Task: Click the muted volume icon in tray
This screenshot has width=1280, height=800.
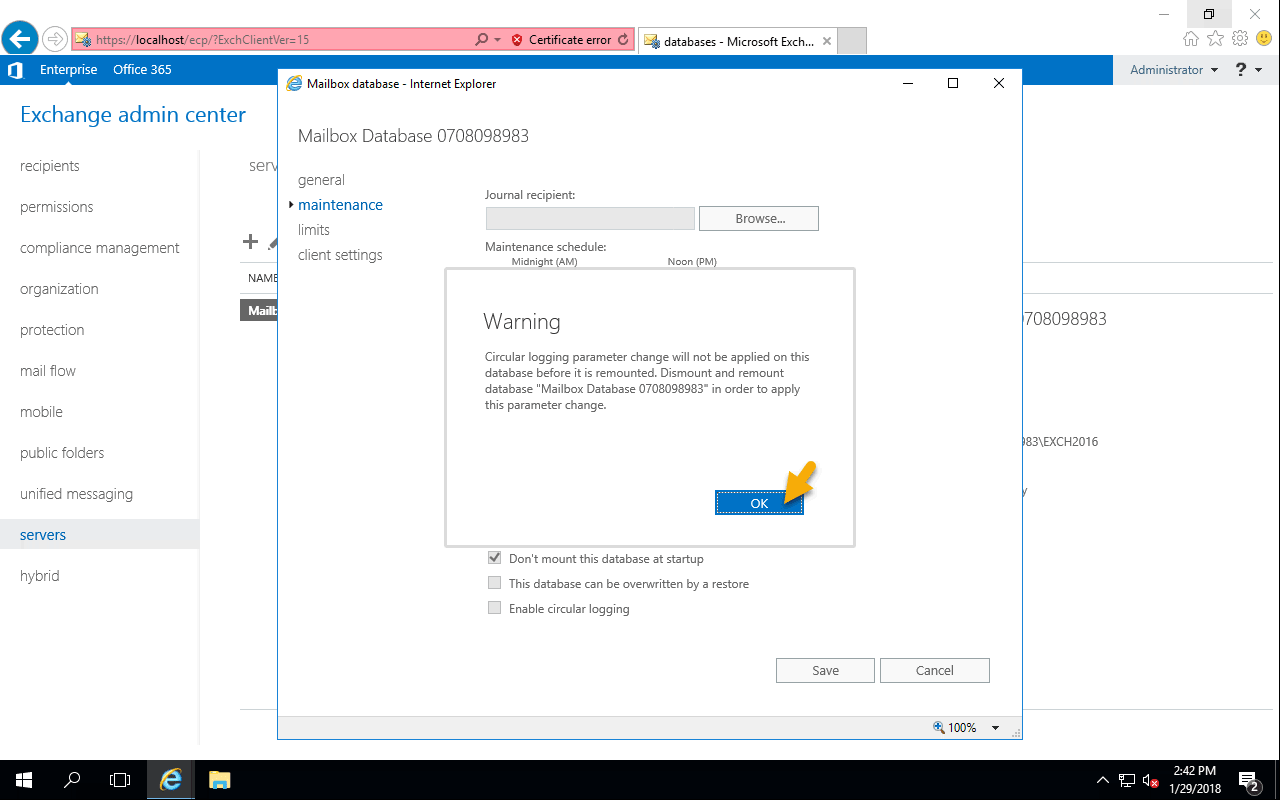Action: pos(1151,780)
